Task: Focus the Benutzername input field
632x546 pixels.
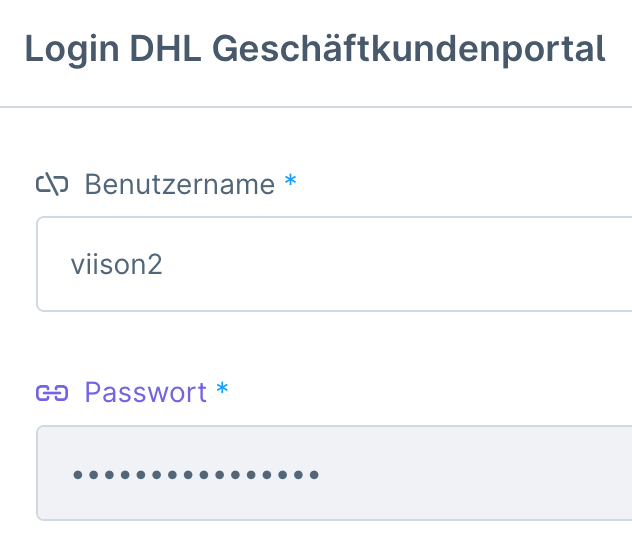Action: pyautogui.click(x=334, y=264)
